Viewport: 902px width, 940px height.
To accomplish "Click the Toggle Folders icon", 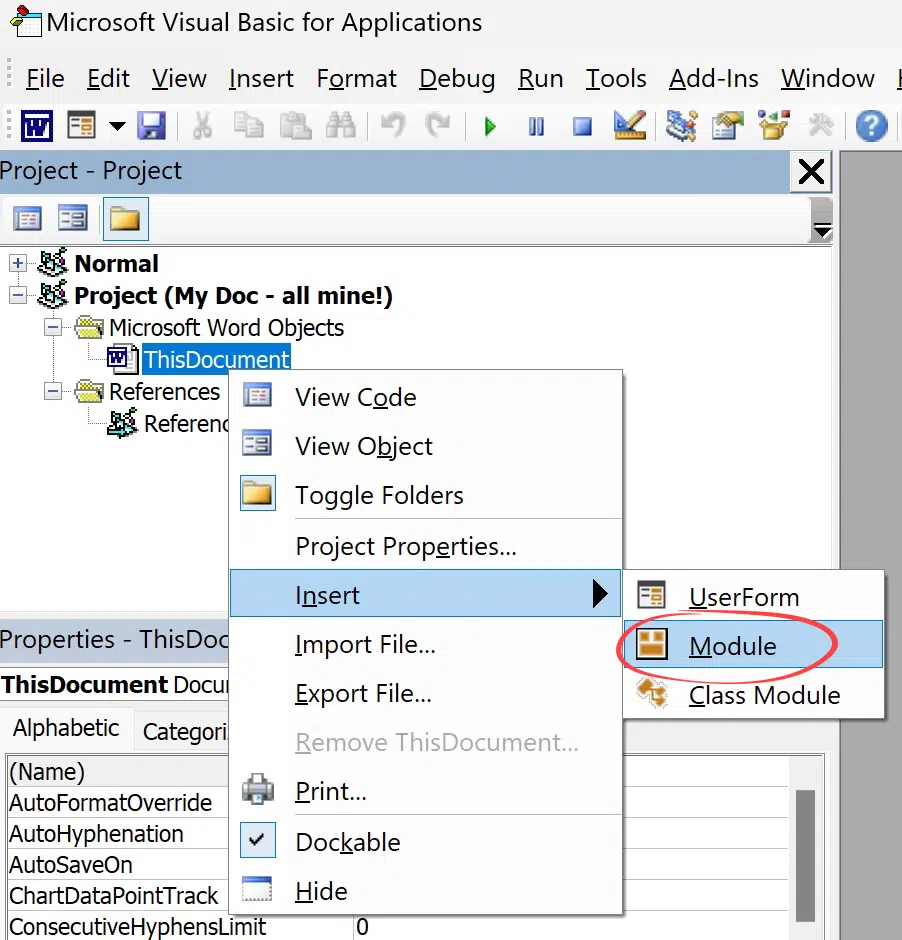I will point(125,218).
